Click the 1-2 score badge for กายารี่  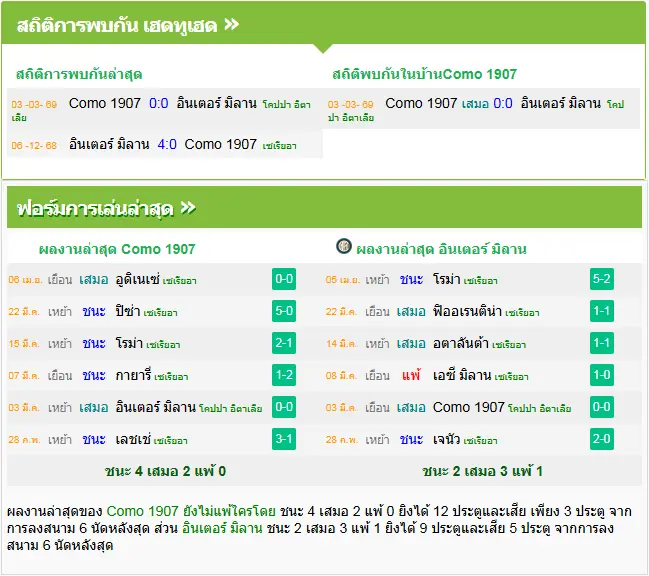[284, 375]
